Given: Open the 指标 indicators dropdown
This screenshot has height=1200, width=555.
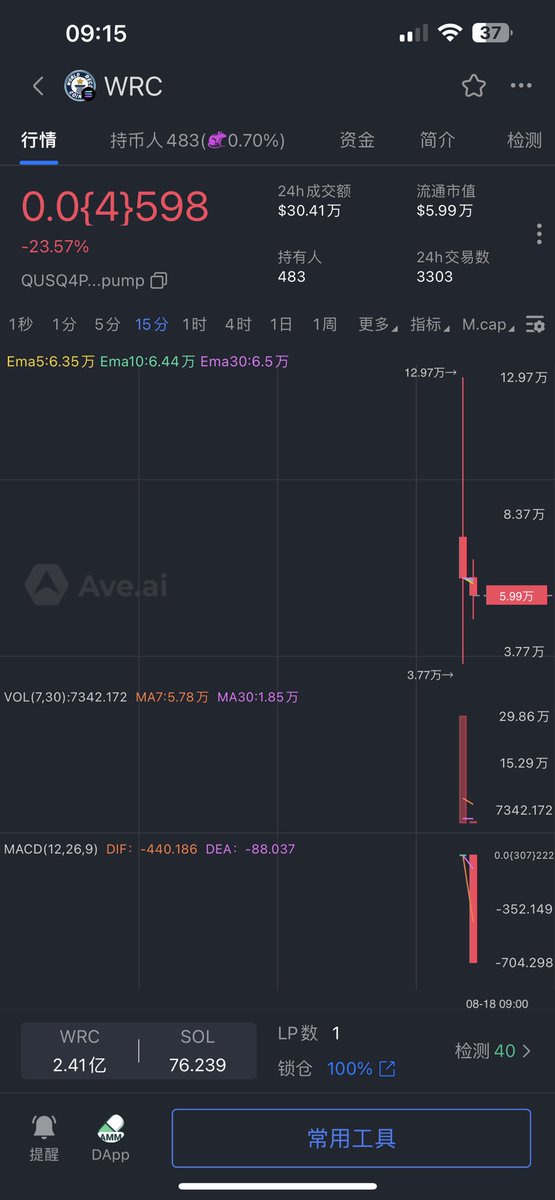Looking at the screenshot, I should (x=430, y=324).
